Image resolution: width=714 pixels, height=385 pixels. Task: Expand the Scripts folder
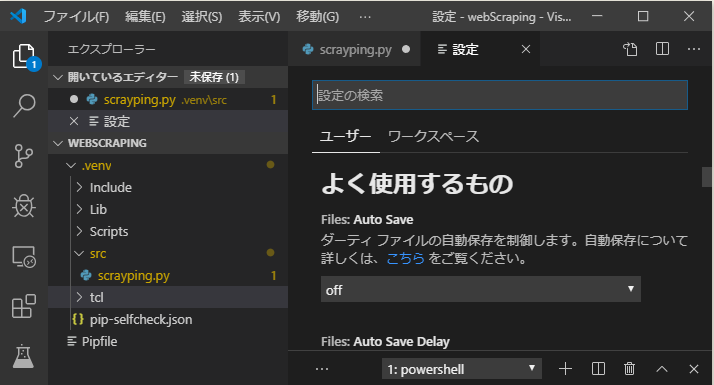80,231
